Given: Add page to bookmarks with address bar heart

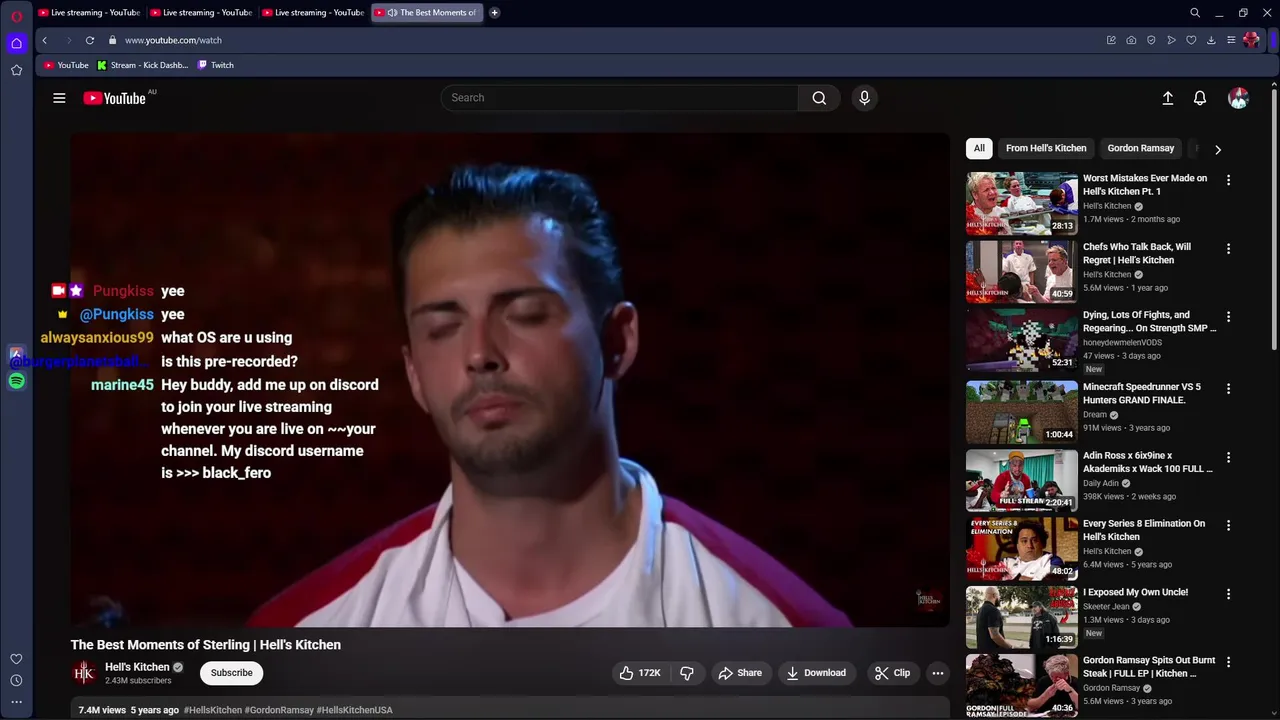Looking at the screenshot, I should click(x=1191, y=40).
